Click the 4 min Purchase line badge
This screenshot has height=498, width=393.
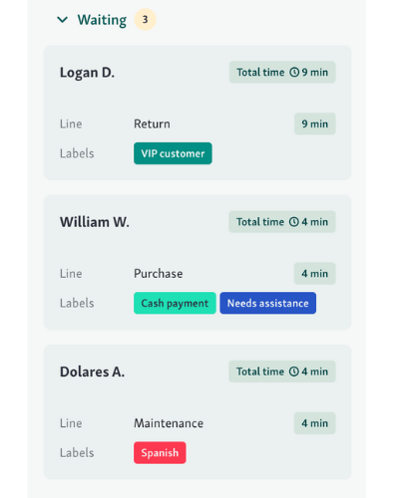(x=315, y=274)
